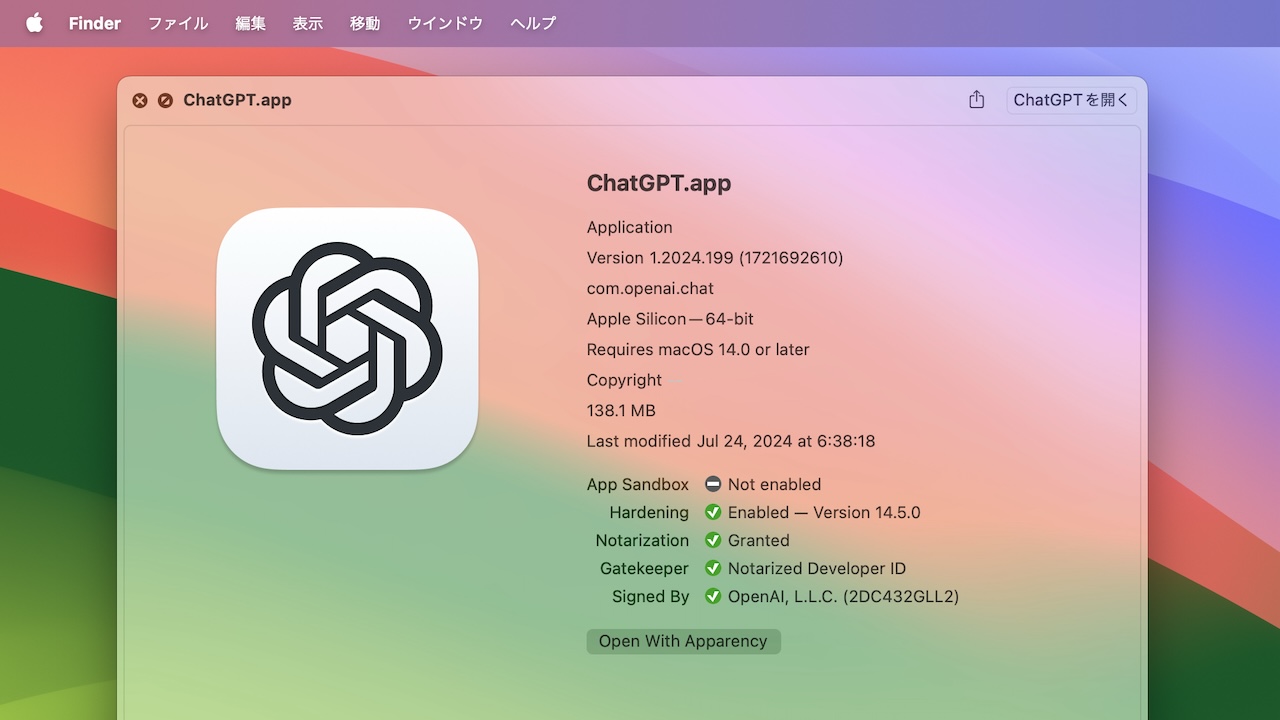Open the 編集 menu

point(250,23)
